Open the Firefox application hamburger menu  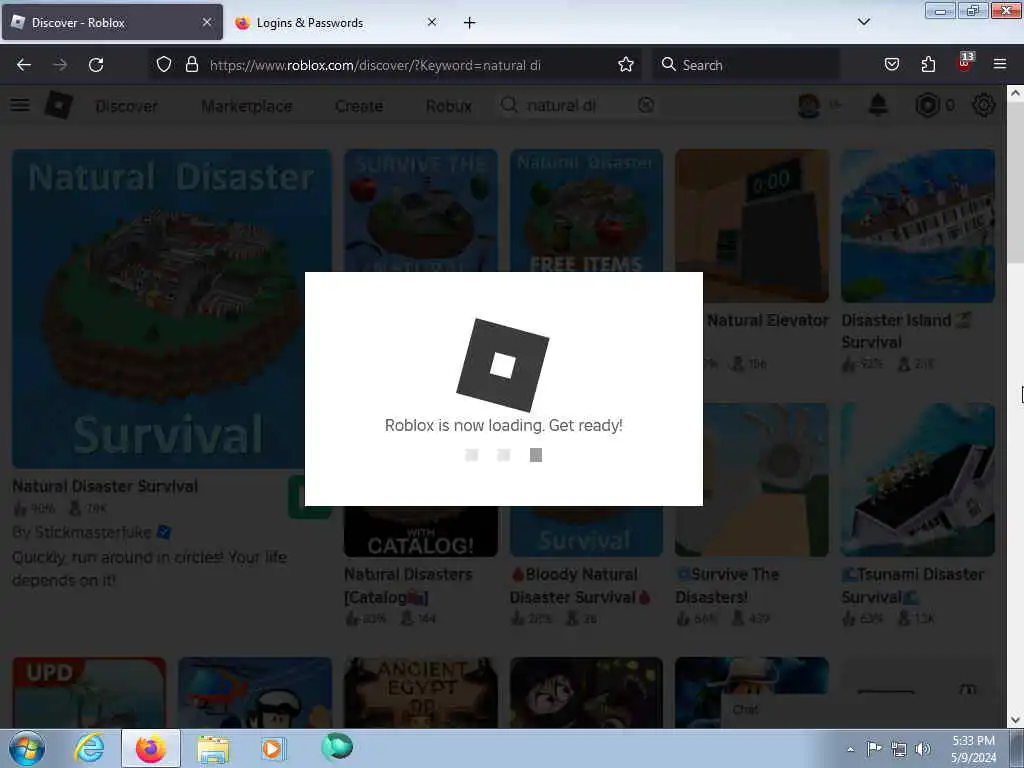click(x=1000, y=64)
